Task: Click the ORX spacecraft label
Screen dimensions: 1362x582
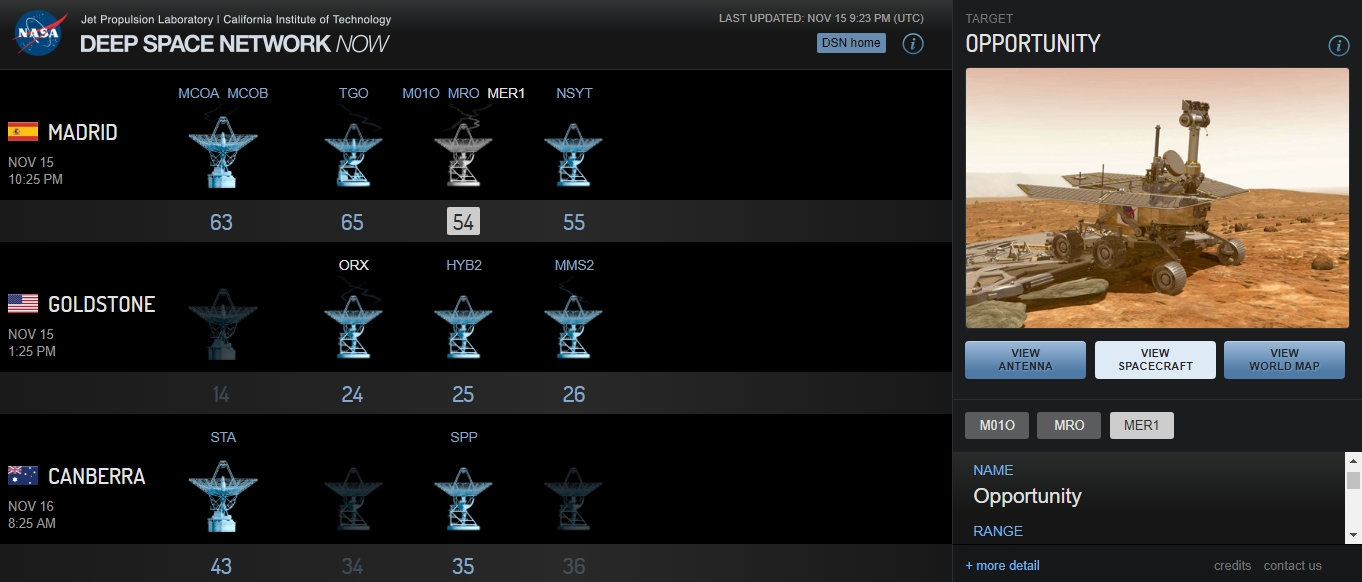Action: click(x=354, y=265)
